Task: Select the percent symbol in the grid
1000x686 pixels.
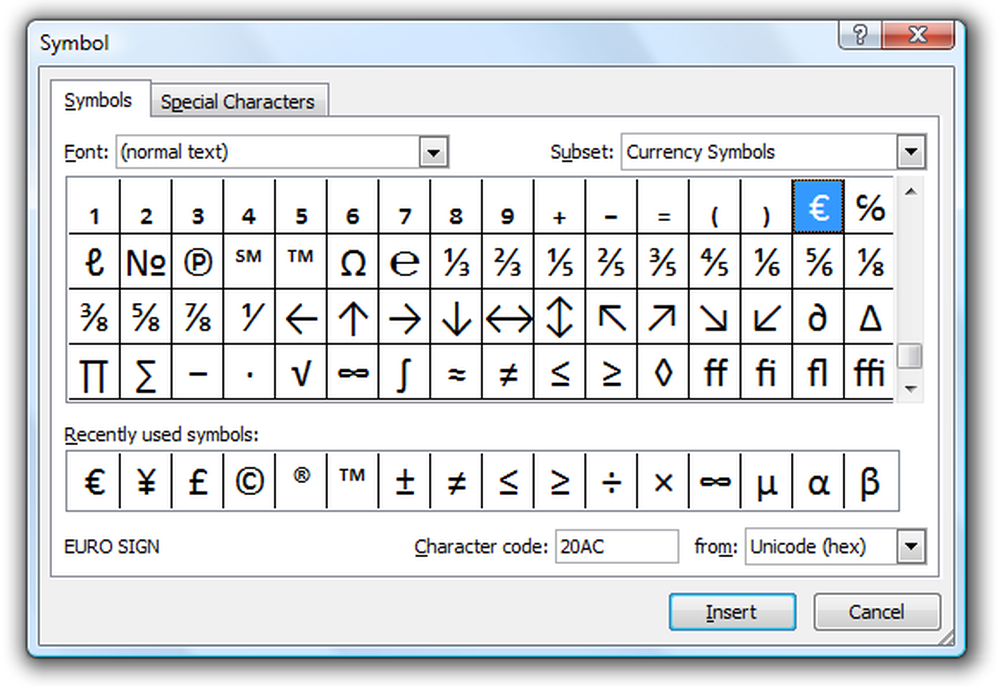Action: (869, 207)
